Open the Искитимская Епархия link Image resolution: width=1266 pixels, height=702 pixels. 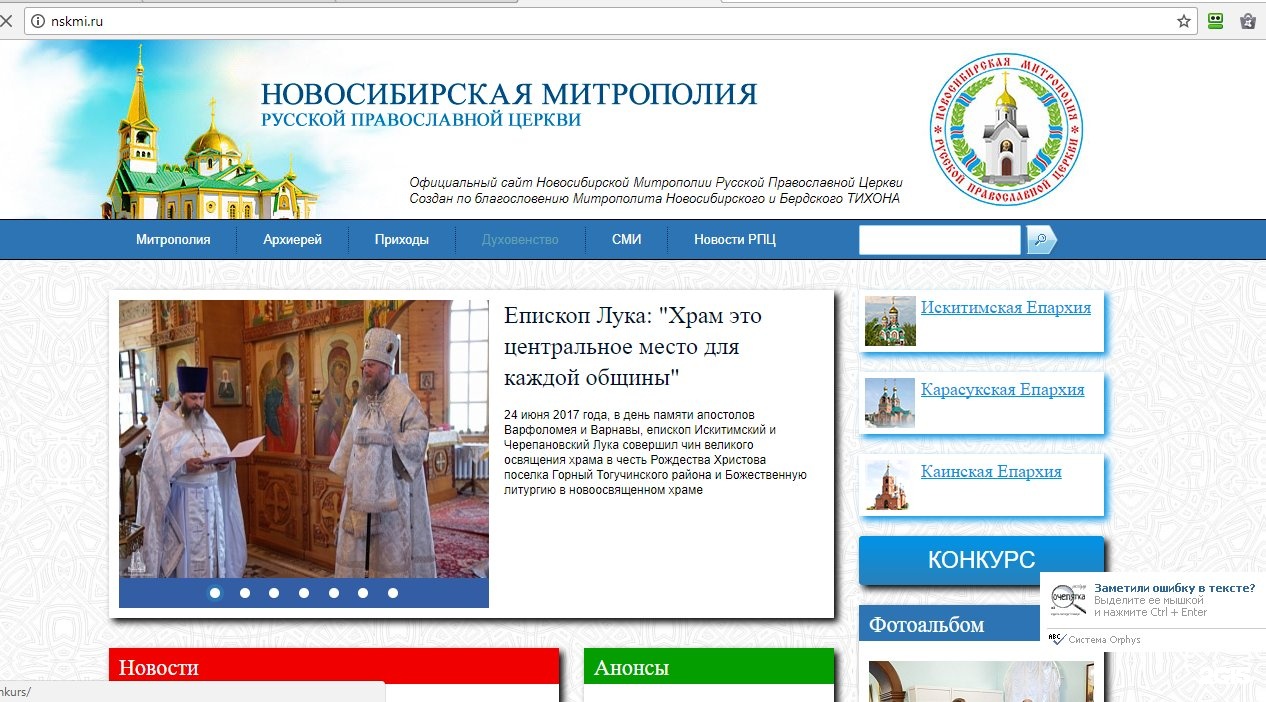point(1005,308)
